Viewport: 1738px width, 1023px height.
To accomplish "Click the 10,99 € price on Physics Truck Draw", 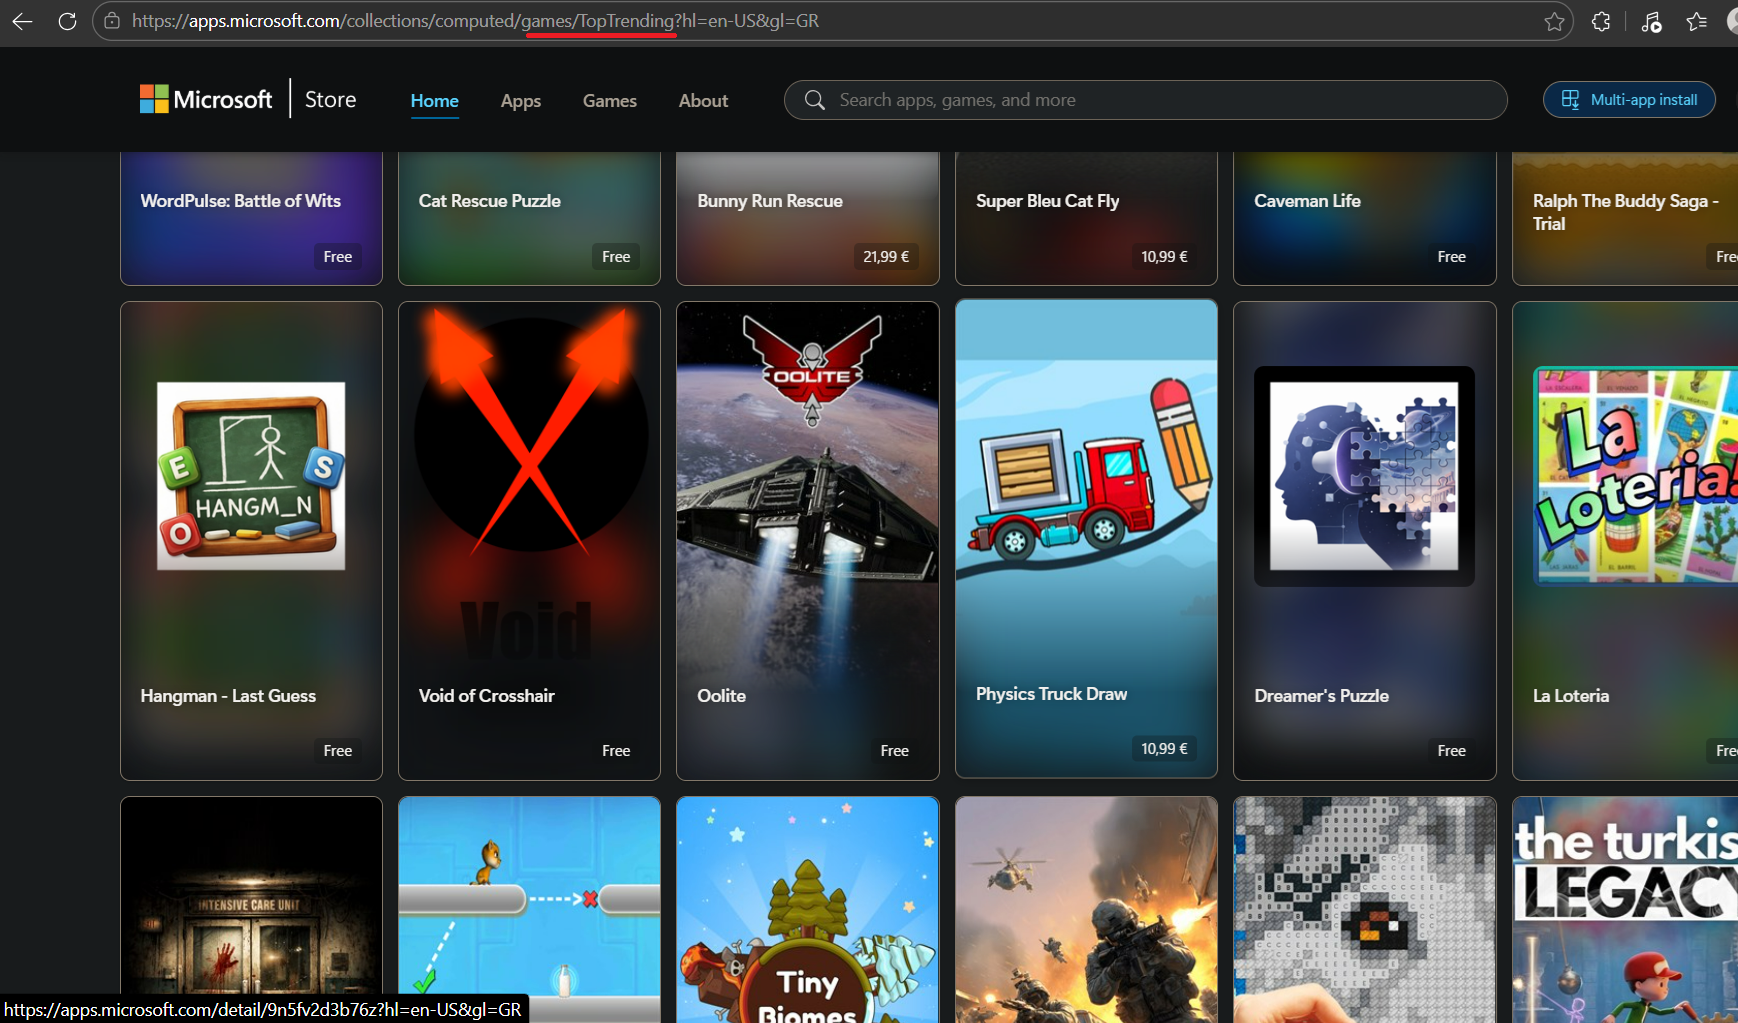I will click(1165, 749).
